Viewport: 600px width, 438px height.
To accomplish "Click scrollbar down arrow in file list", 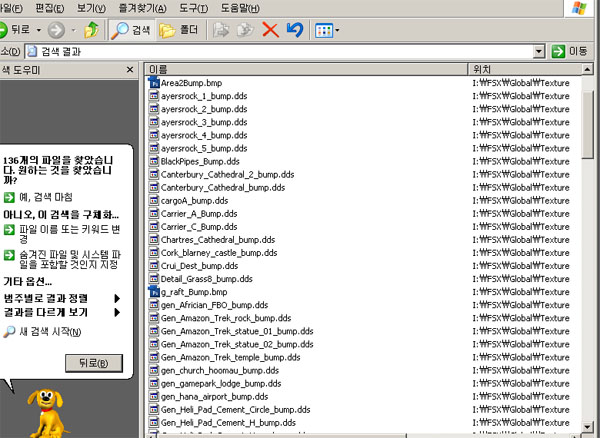I will tap(587, 427).
